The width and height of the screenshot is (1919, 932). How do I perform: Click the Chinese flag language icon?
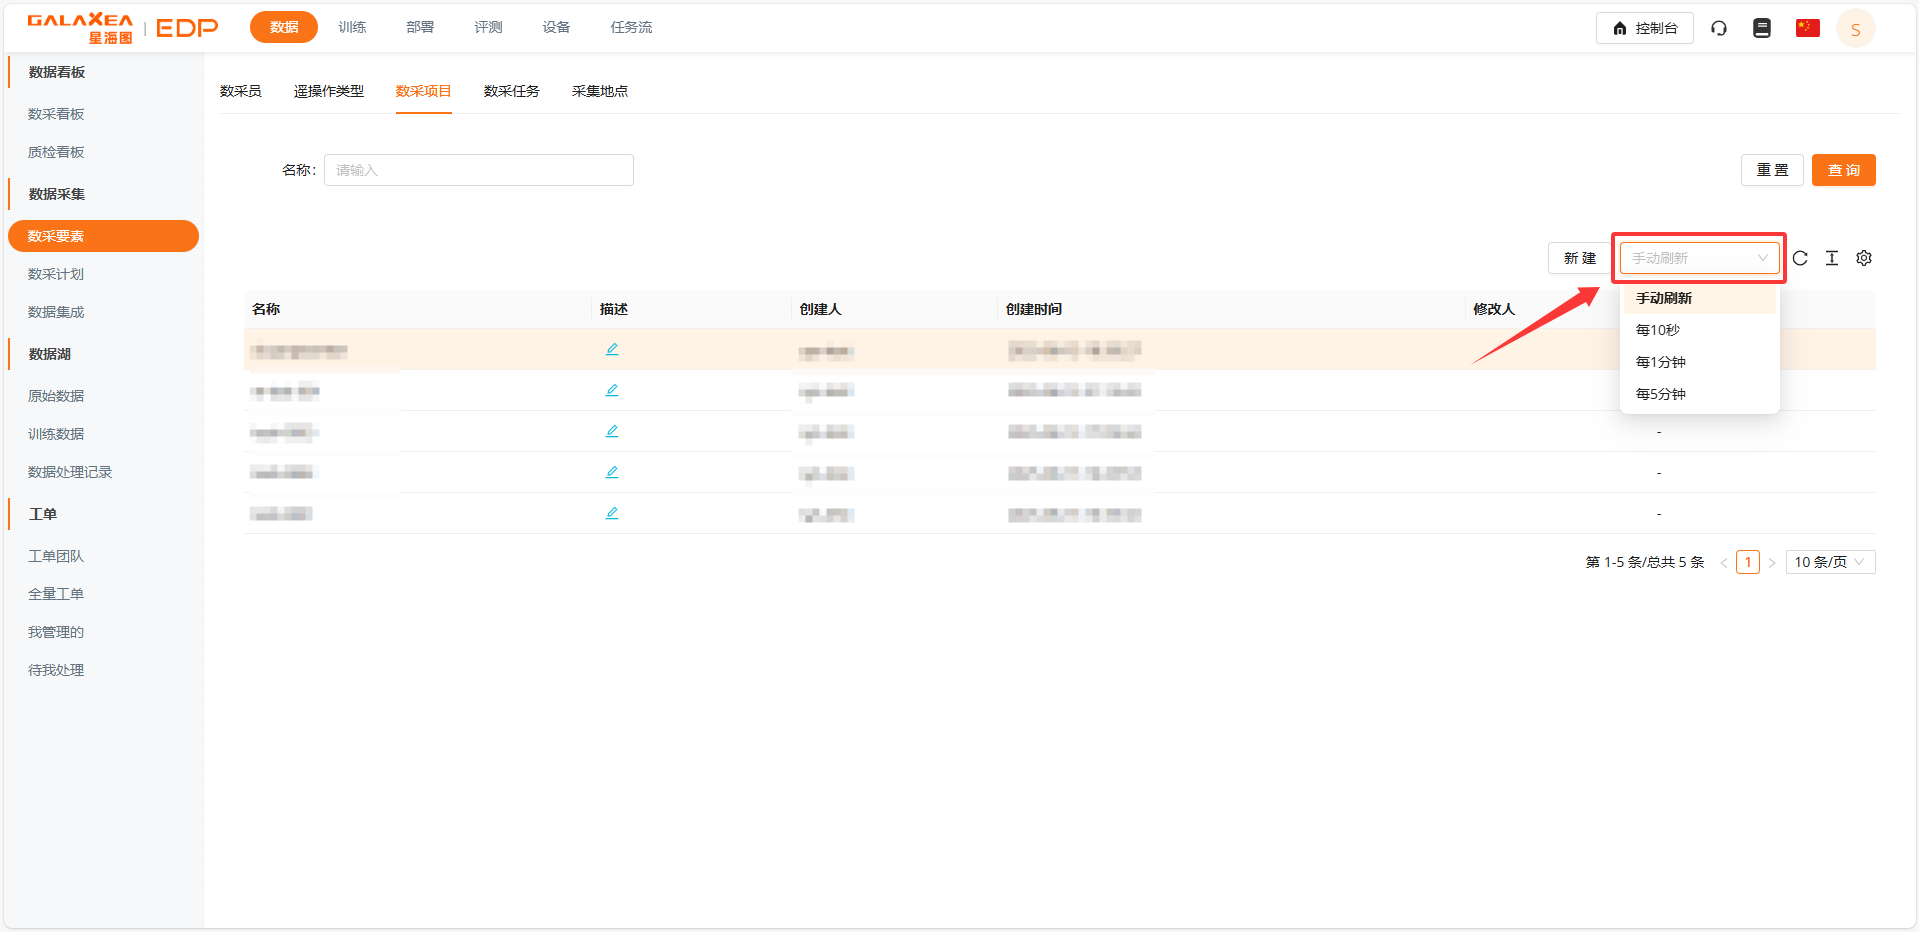point(1807,28)
